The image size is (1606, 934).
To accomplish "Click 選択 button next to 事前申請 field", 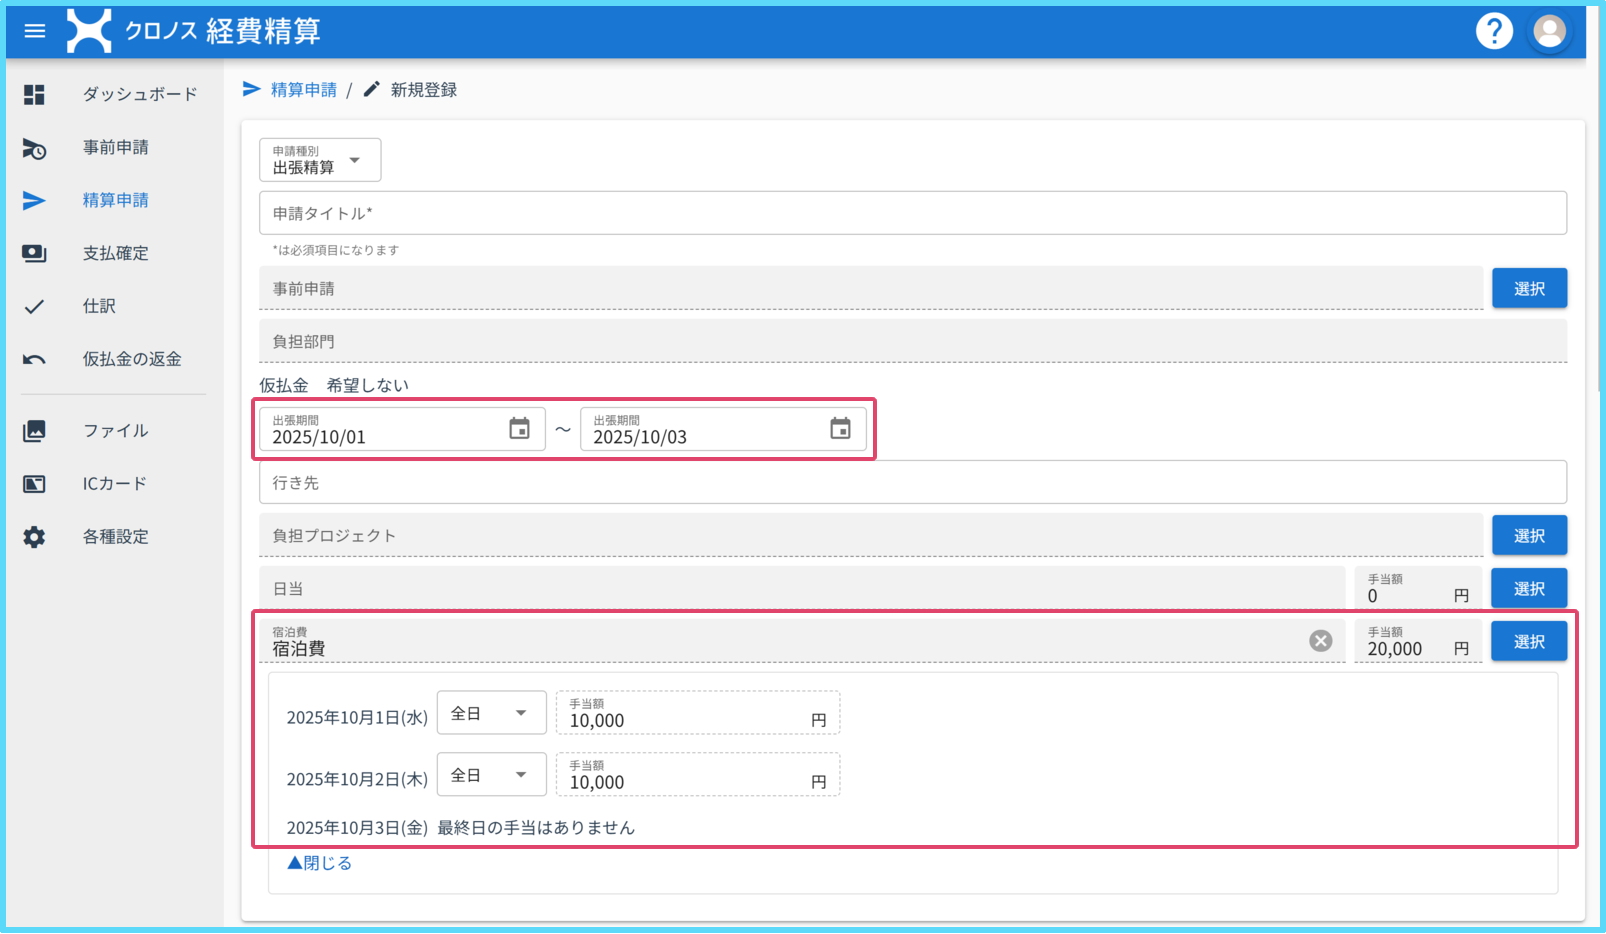I will coord(1528,289).
